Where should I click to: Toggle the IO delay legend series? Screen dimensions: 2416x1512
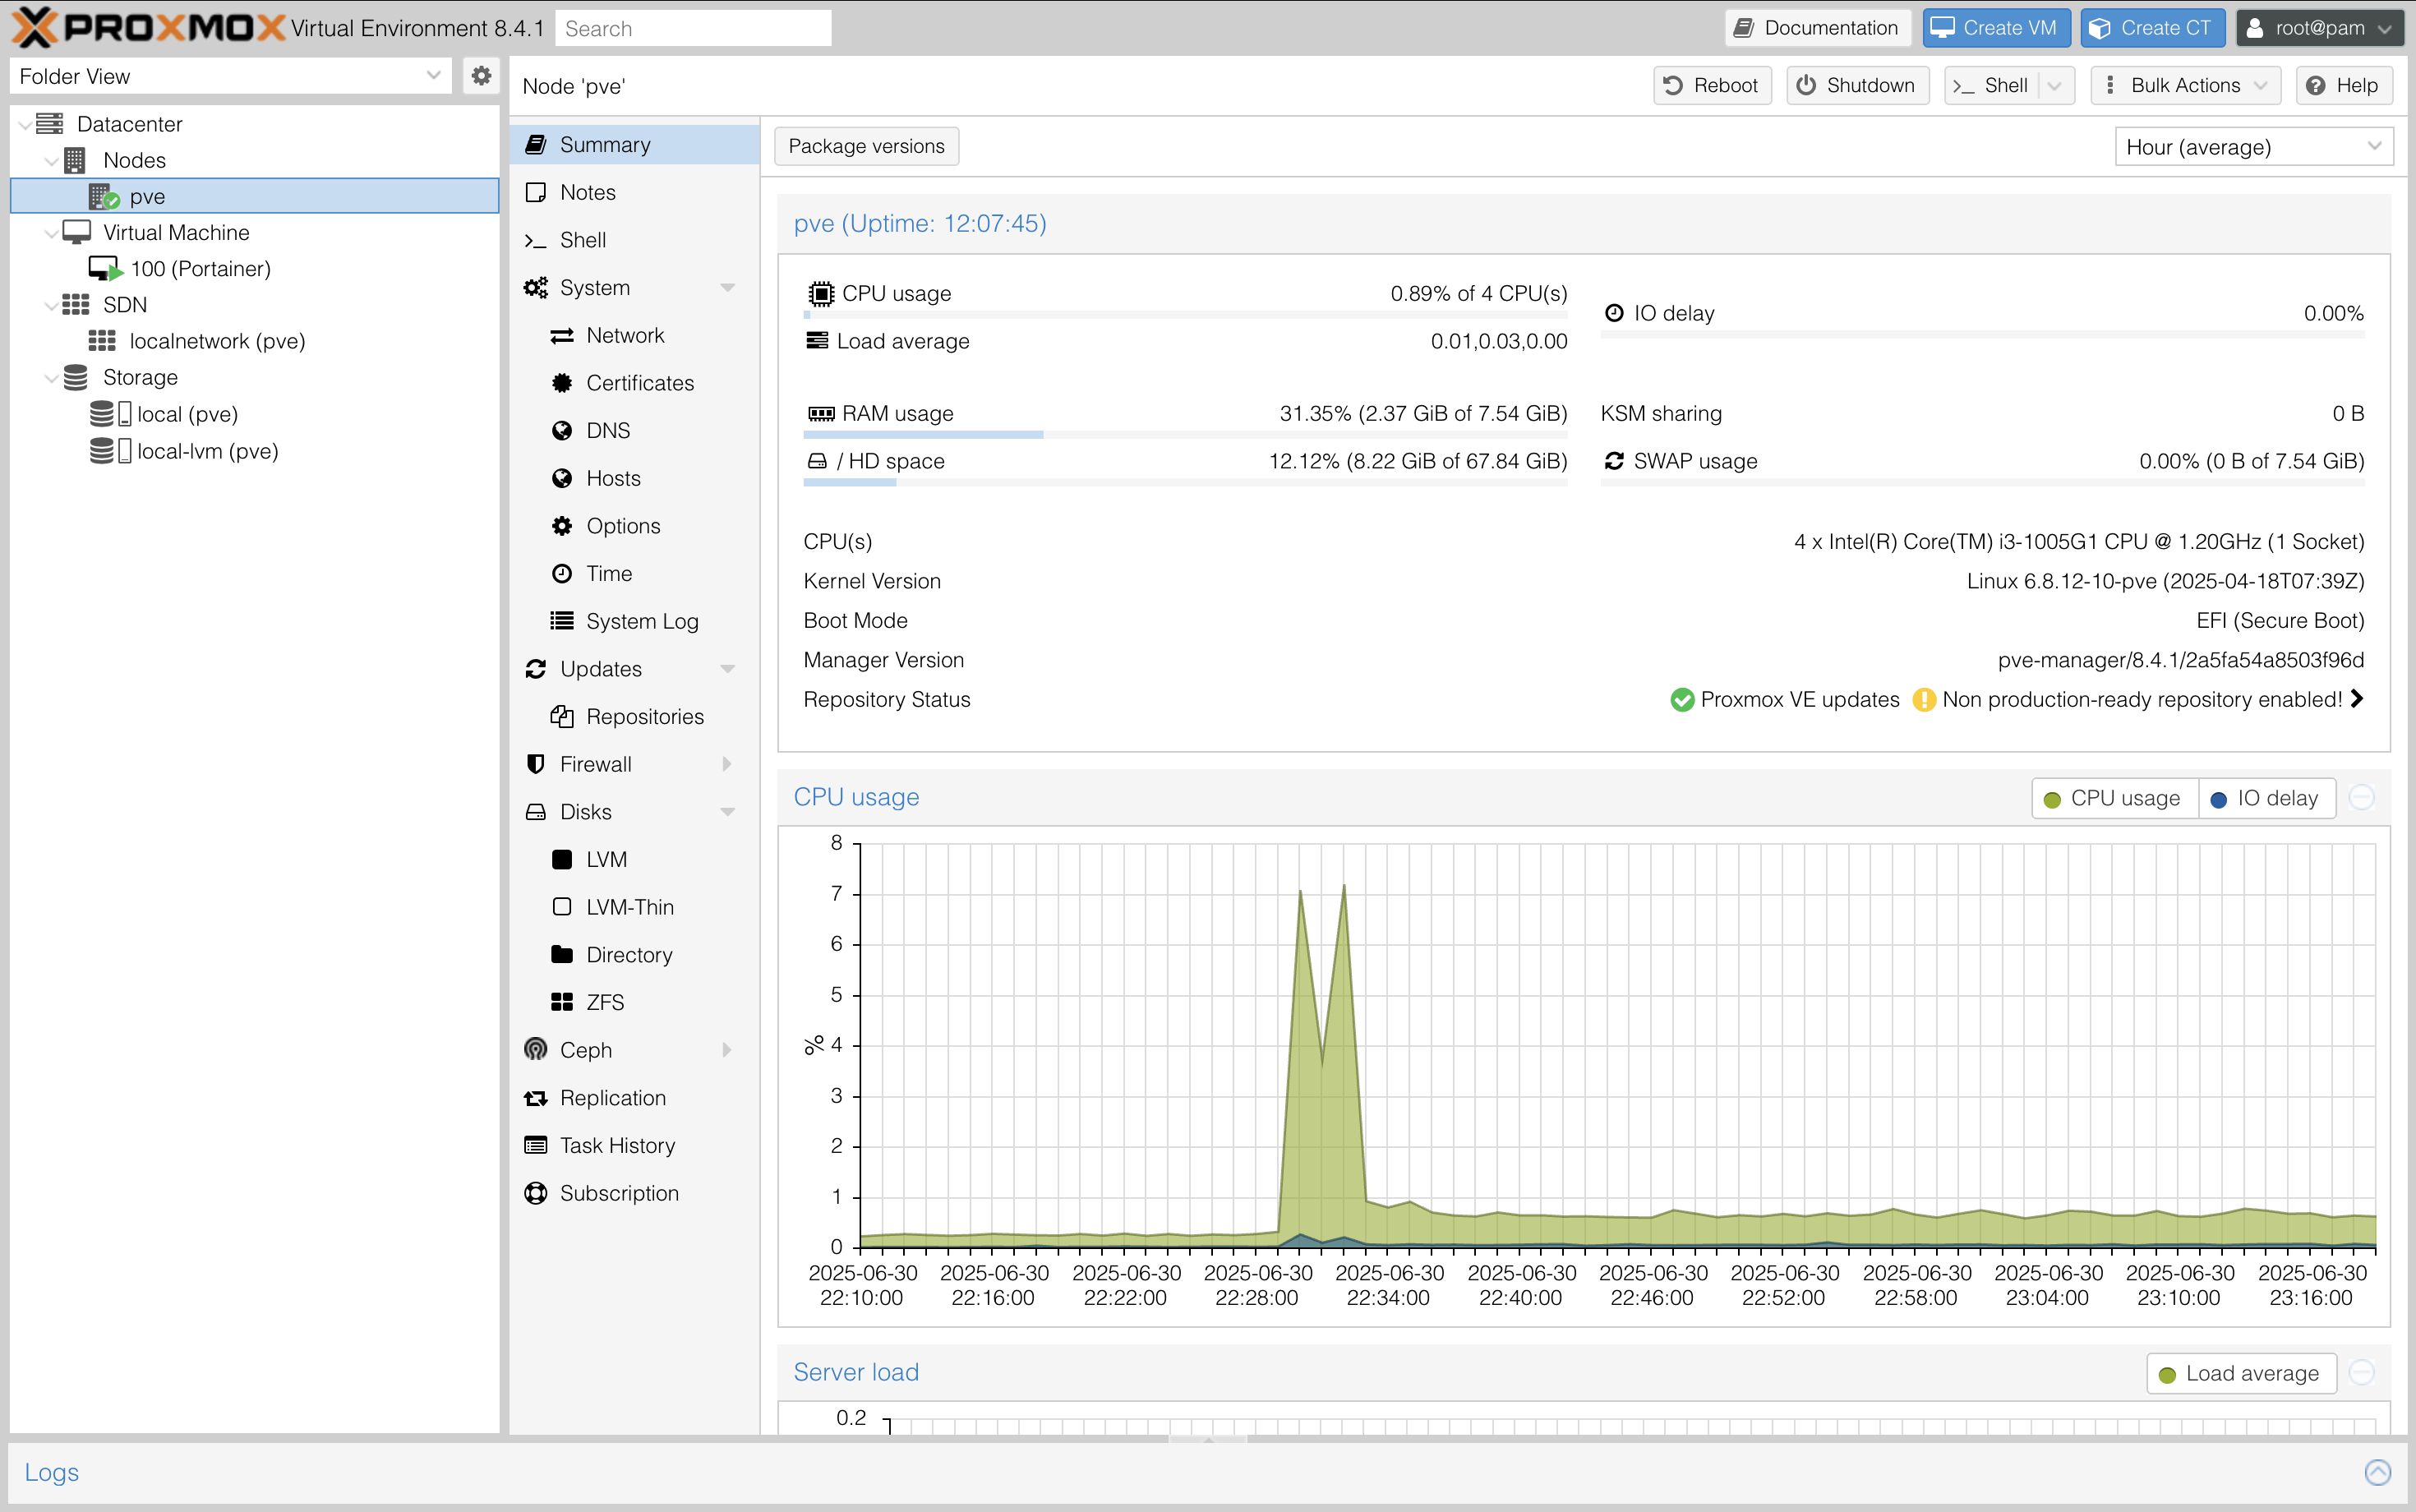pyautogui.click(x=2265, y=798)
